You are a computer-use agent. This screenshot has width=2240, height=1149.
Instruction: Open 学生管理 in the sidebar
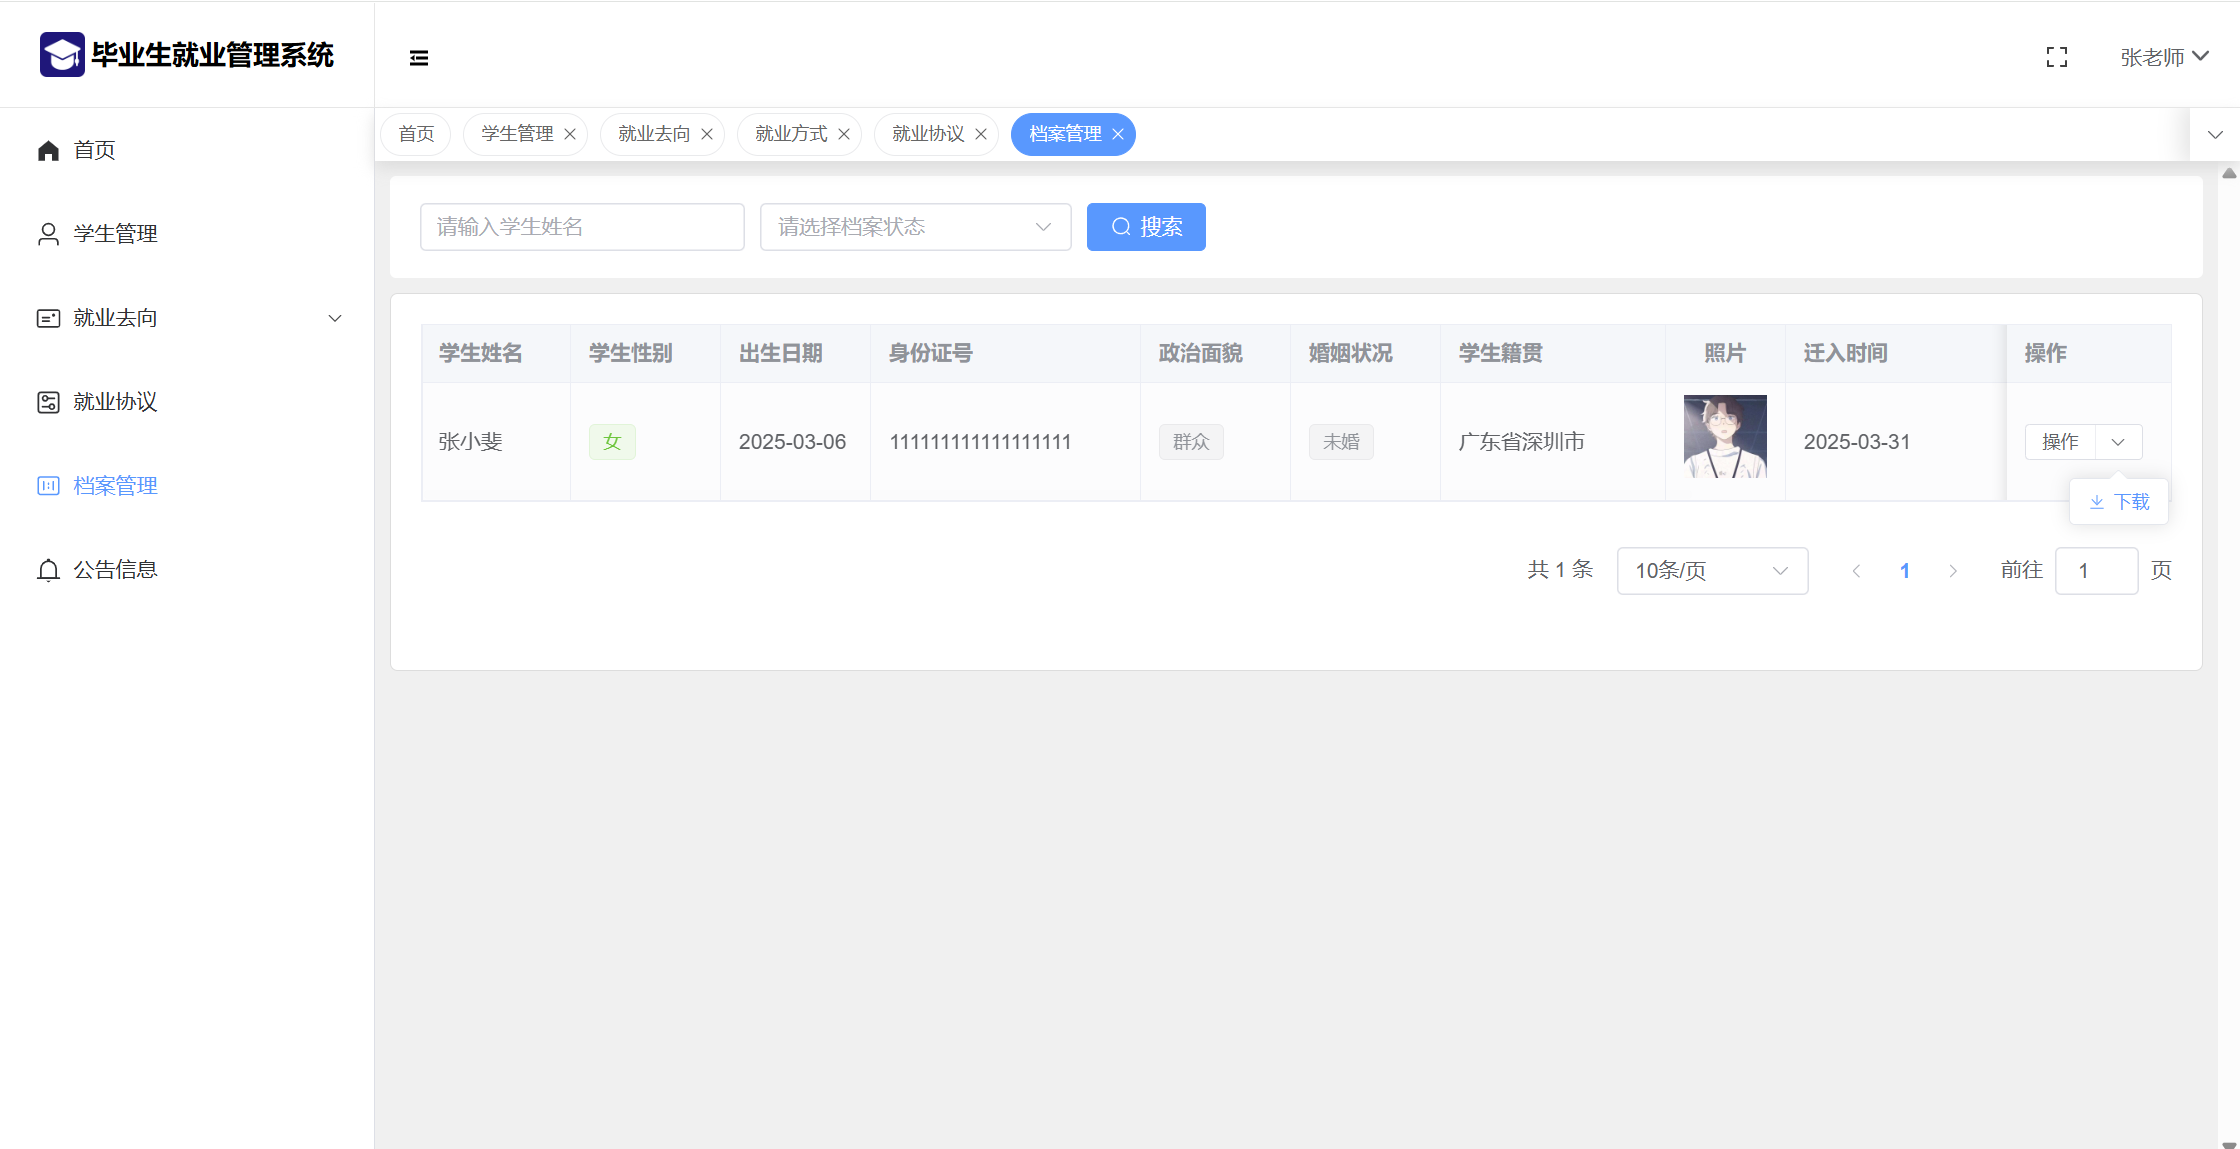point(115,234)
